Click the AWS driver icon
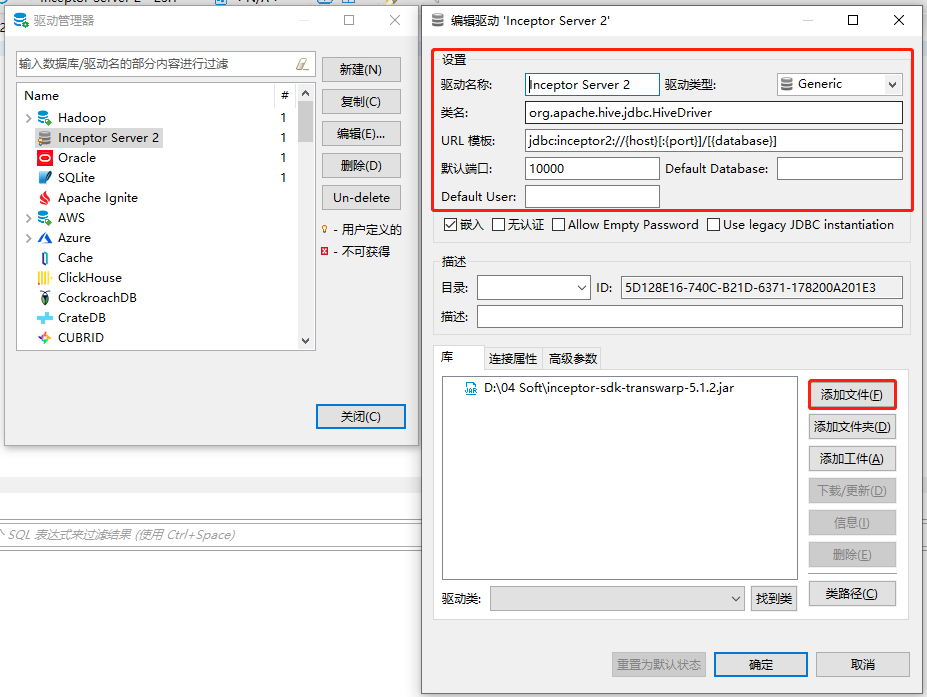The height and width of the screenshot is (697, 927). point(44,218)
